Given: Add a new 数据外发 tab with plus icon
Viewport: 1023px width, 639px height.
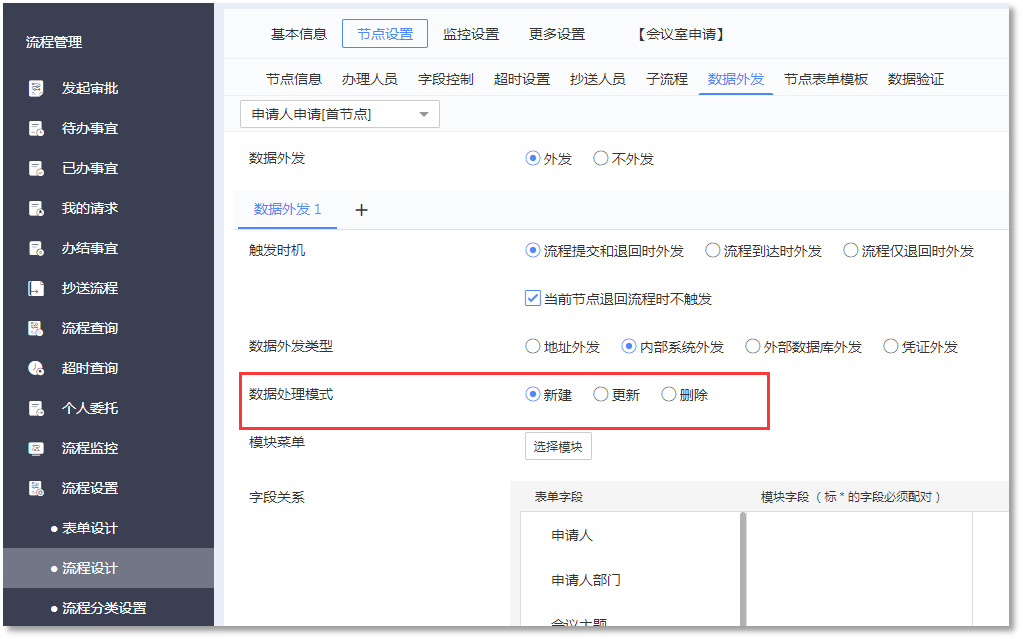Looking at the screenshot, I should pos(361,210).
